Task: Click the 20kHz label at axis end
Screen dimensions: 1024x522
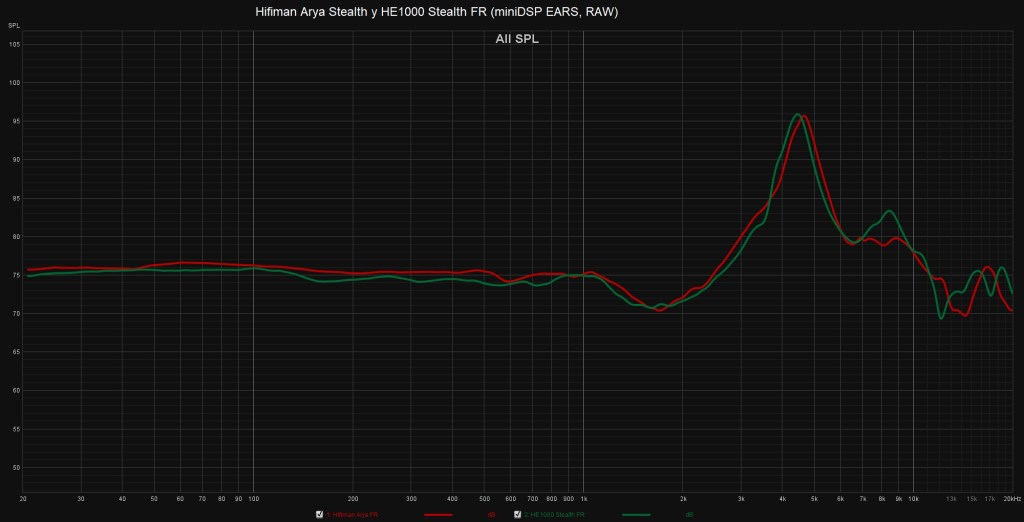Action: (1010, 497)
